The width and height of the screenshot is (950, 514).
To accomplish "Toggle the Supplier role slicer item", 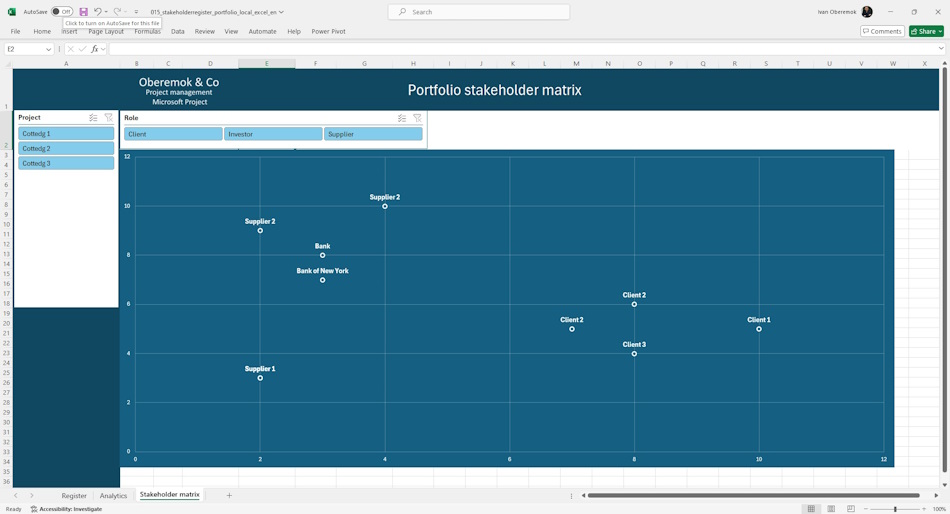I will point(373,134).
